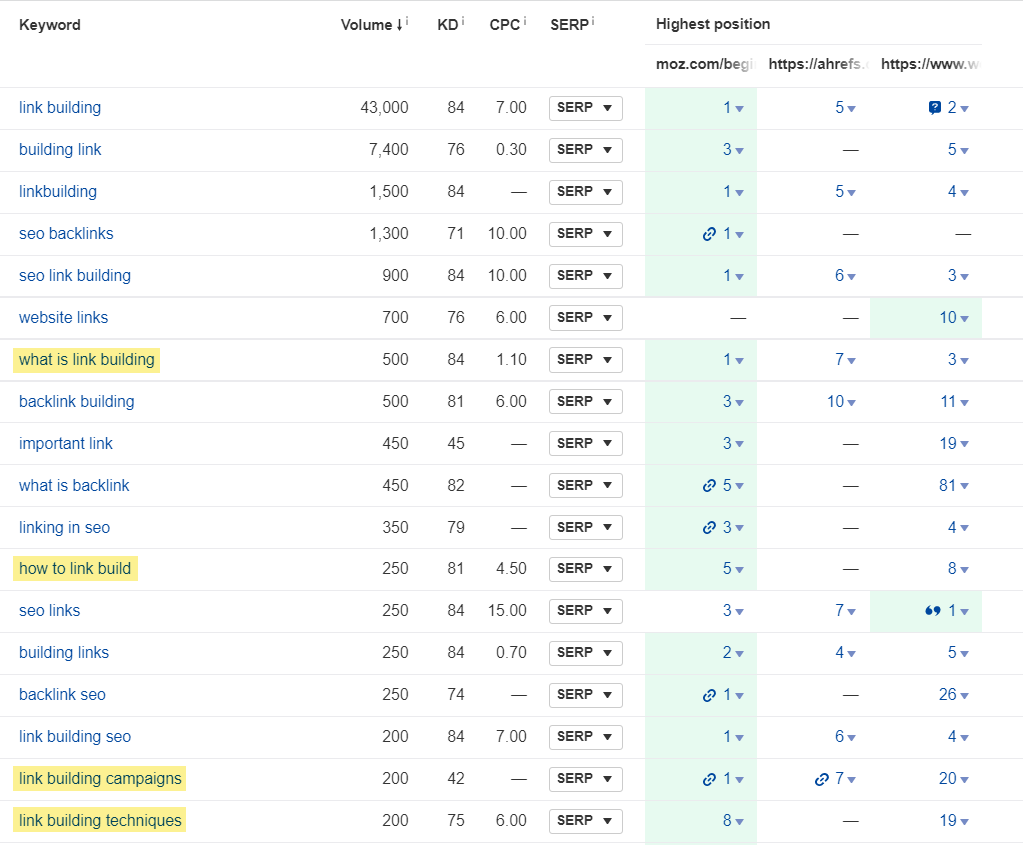The image size is (1023, 845).
Task: Click the info icon next to the Volume header
Action: 406,19
